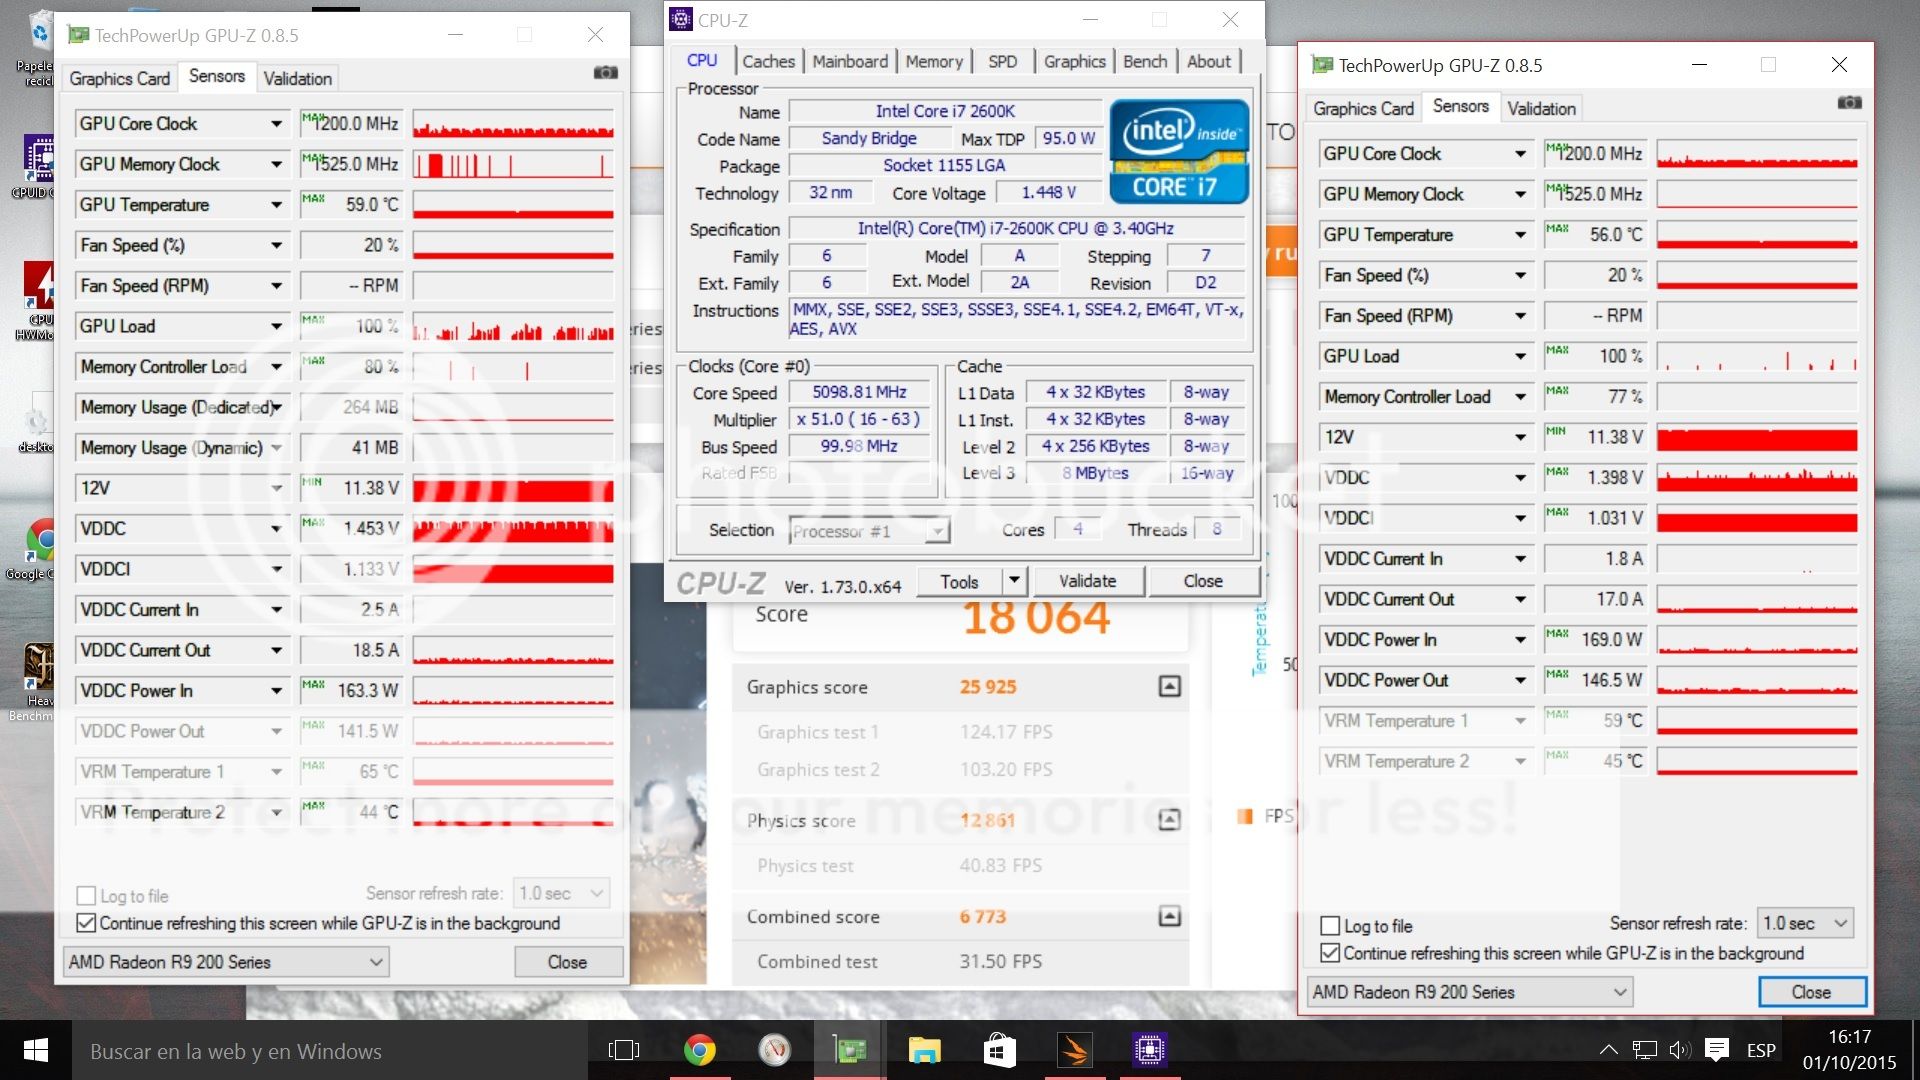The width and height of the screenshot is (1920, 1080).
Task: Click the left GPU-Z window title icon
Action: tap(77, 35)
